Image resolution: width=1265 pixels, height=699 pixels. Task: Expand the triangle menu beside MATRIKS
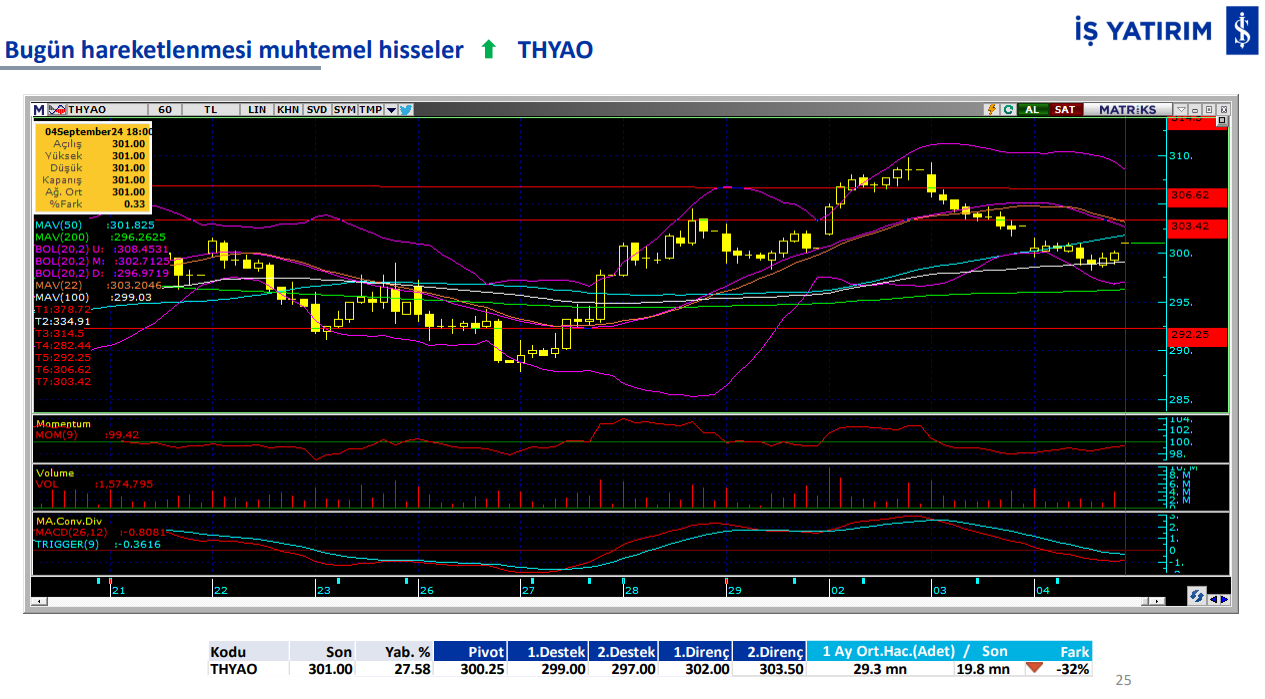[x=1181, y=109]
